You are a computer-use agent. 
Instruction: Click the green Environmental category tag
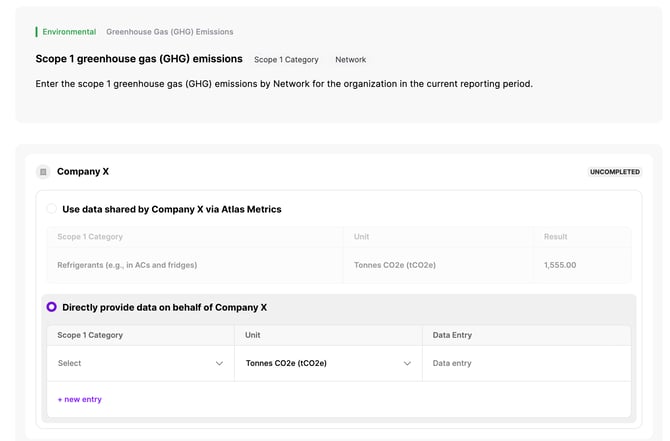tap(68, 32)
